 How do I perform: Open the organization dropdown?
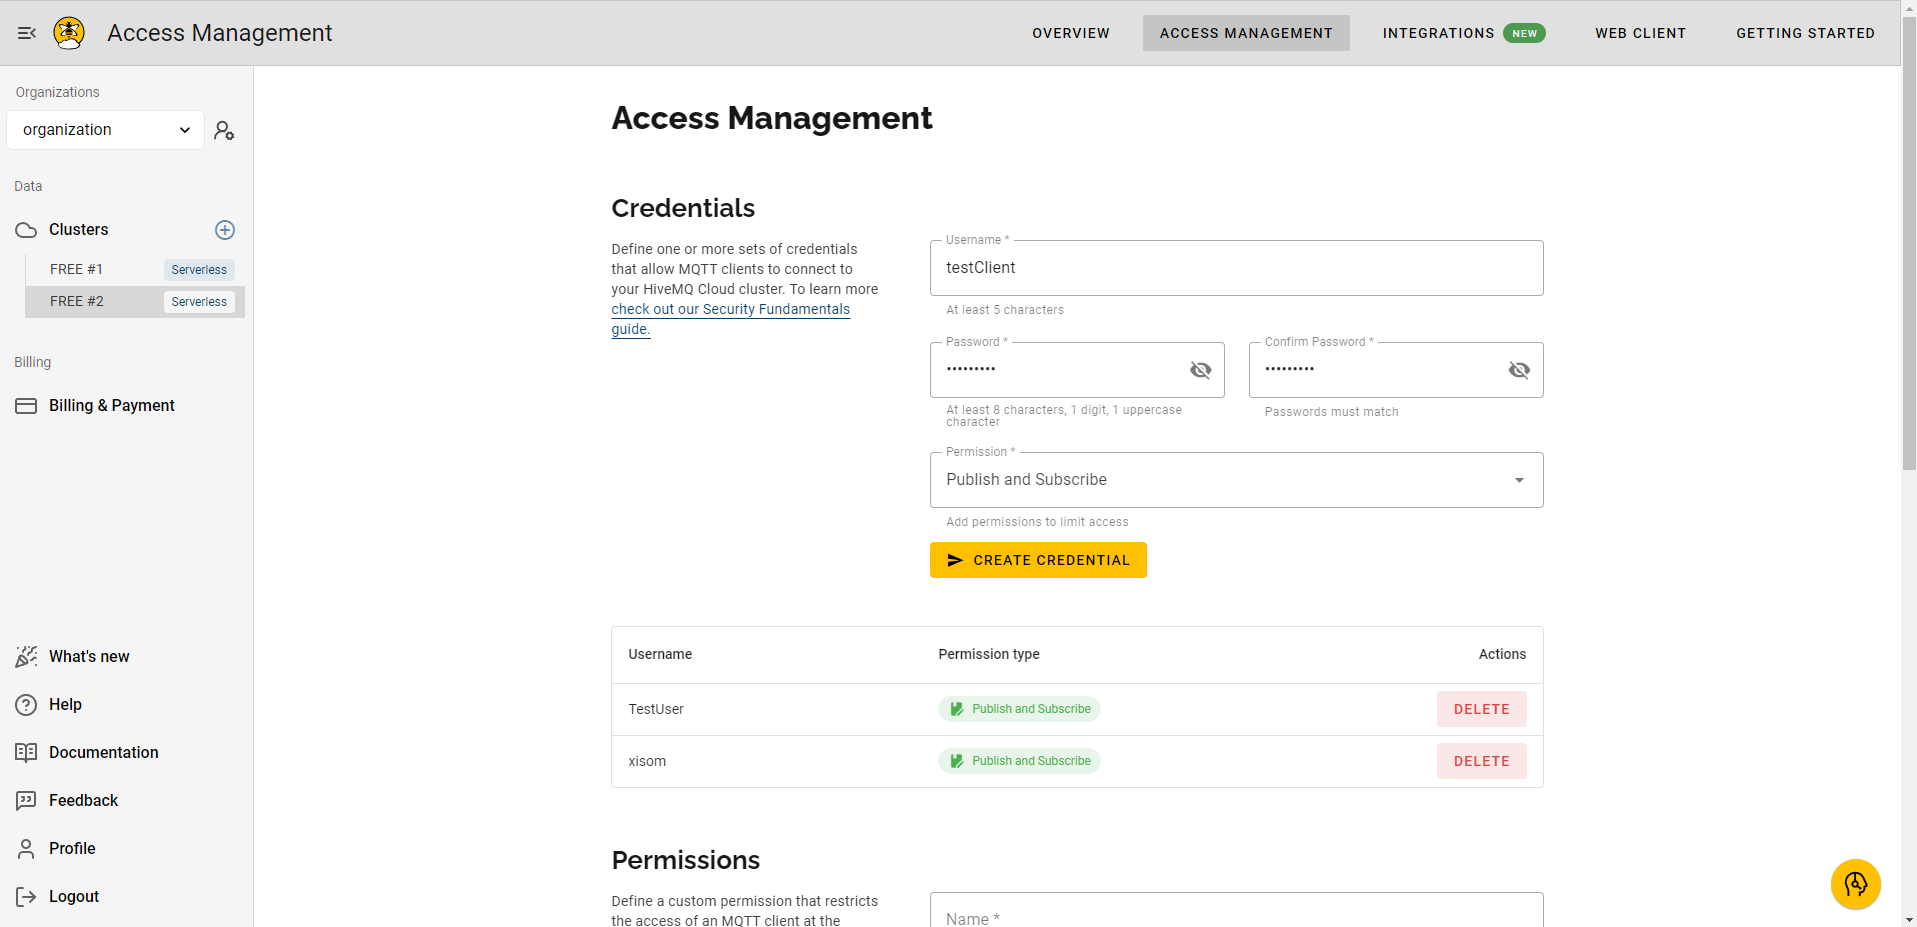(x=106, y=130)
